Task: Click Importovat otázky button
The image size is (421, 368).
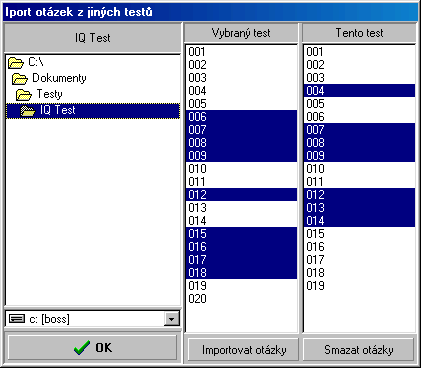Action: click(243, 350)
